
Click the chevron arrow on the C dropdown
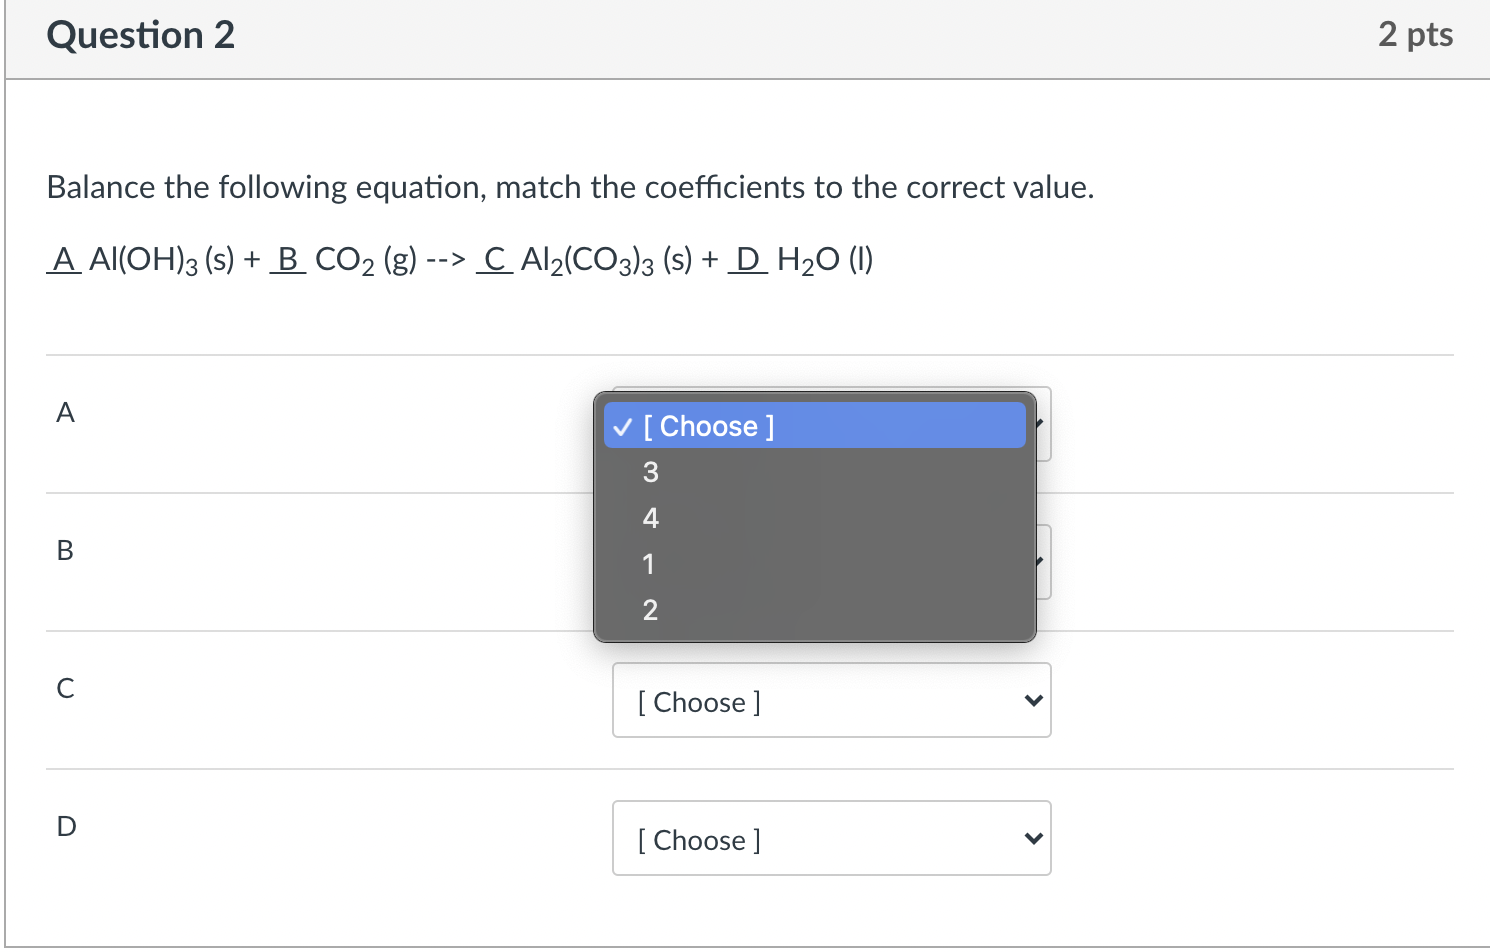coord(1034,701)
